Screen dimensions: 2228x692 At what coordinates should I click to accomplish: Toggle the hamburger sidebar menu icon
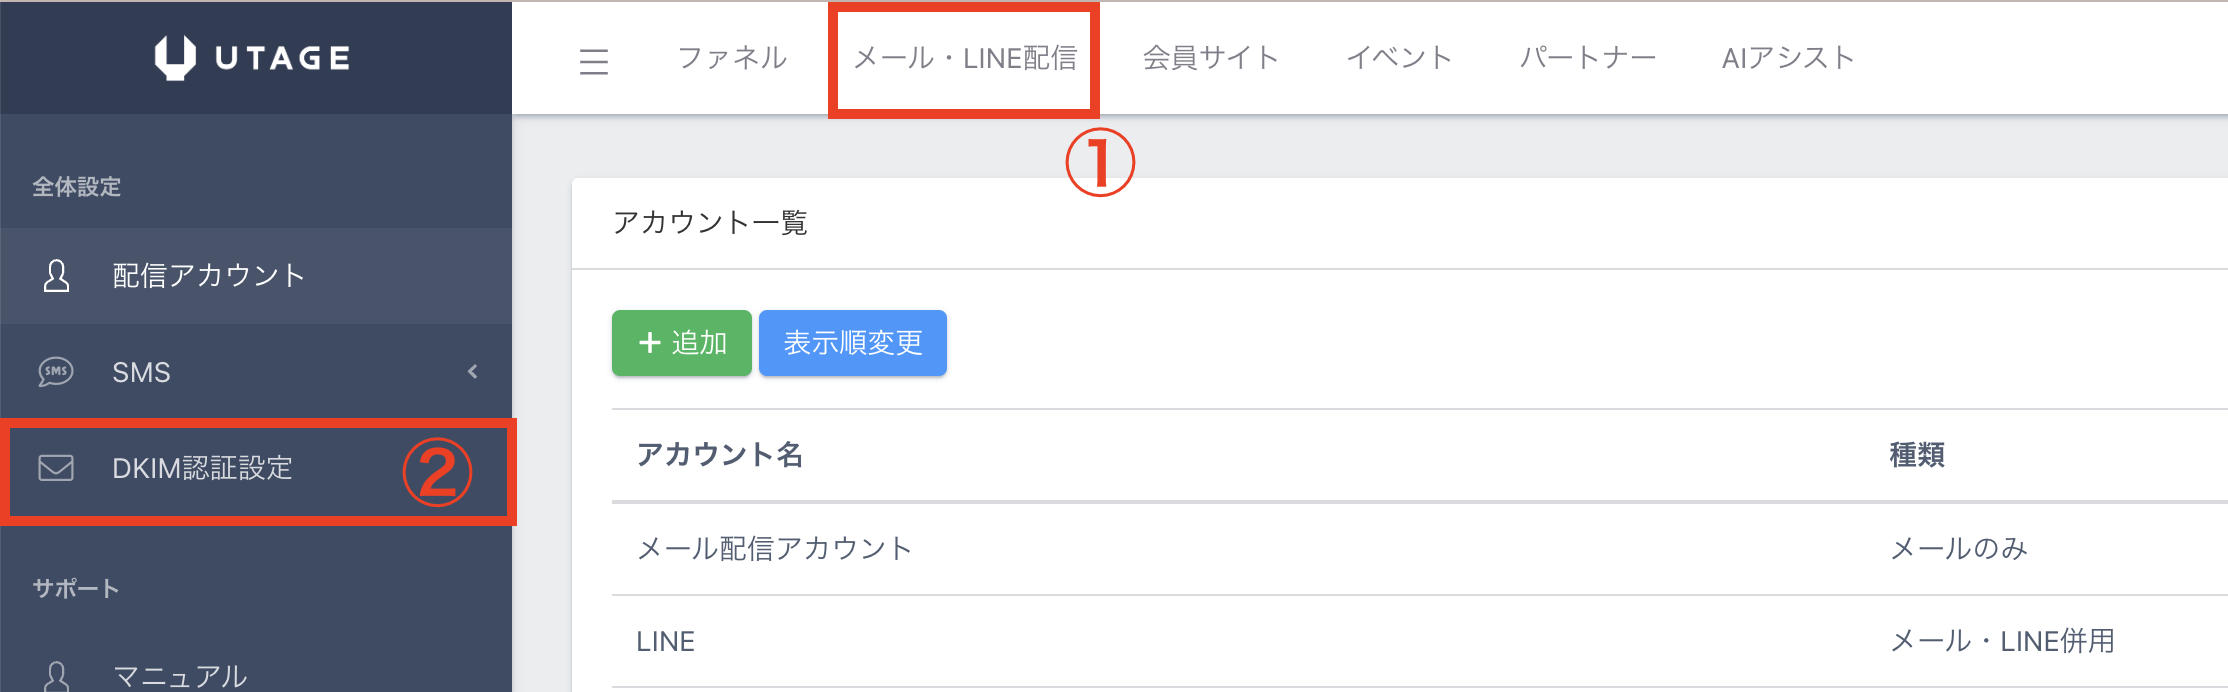594,62
